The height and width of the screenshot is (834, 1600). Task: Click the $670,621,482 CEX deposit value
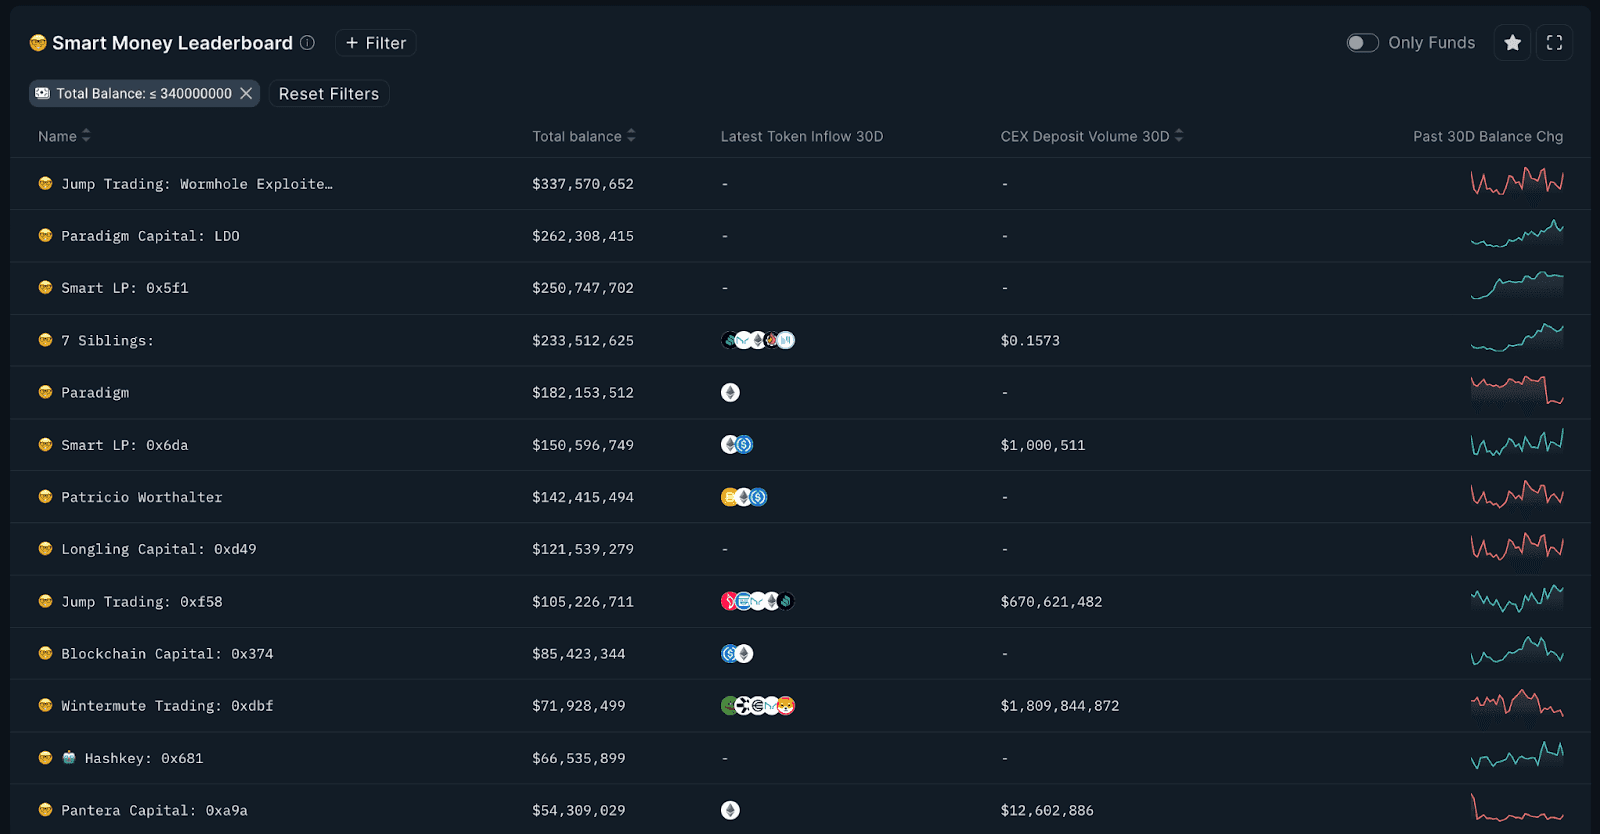pyautogui.click(x=1051, y=602)
